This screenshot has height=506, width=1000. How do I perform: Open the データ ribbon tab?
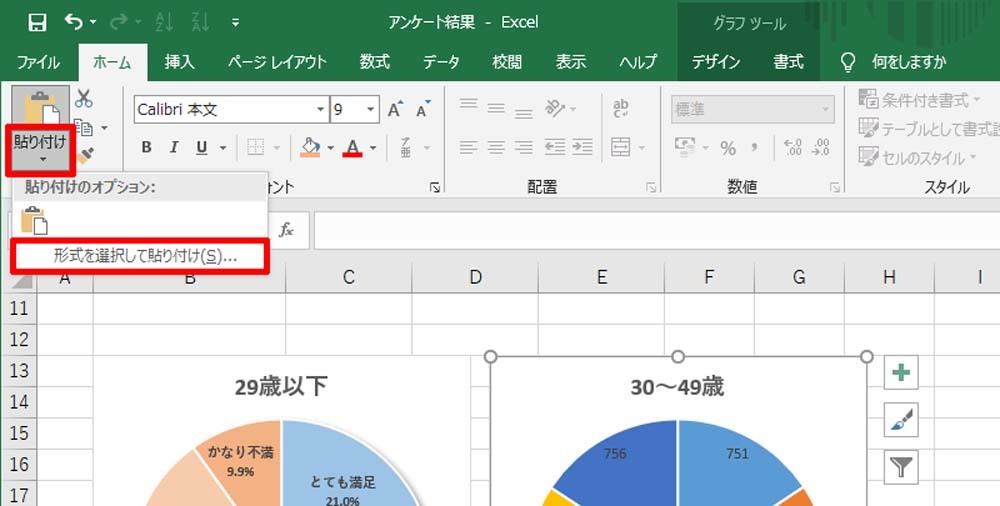(x=441, y=62)
